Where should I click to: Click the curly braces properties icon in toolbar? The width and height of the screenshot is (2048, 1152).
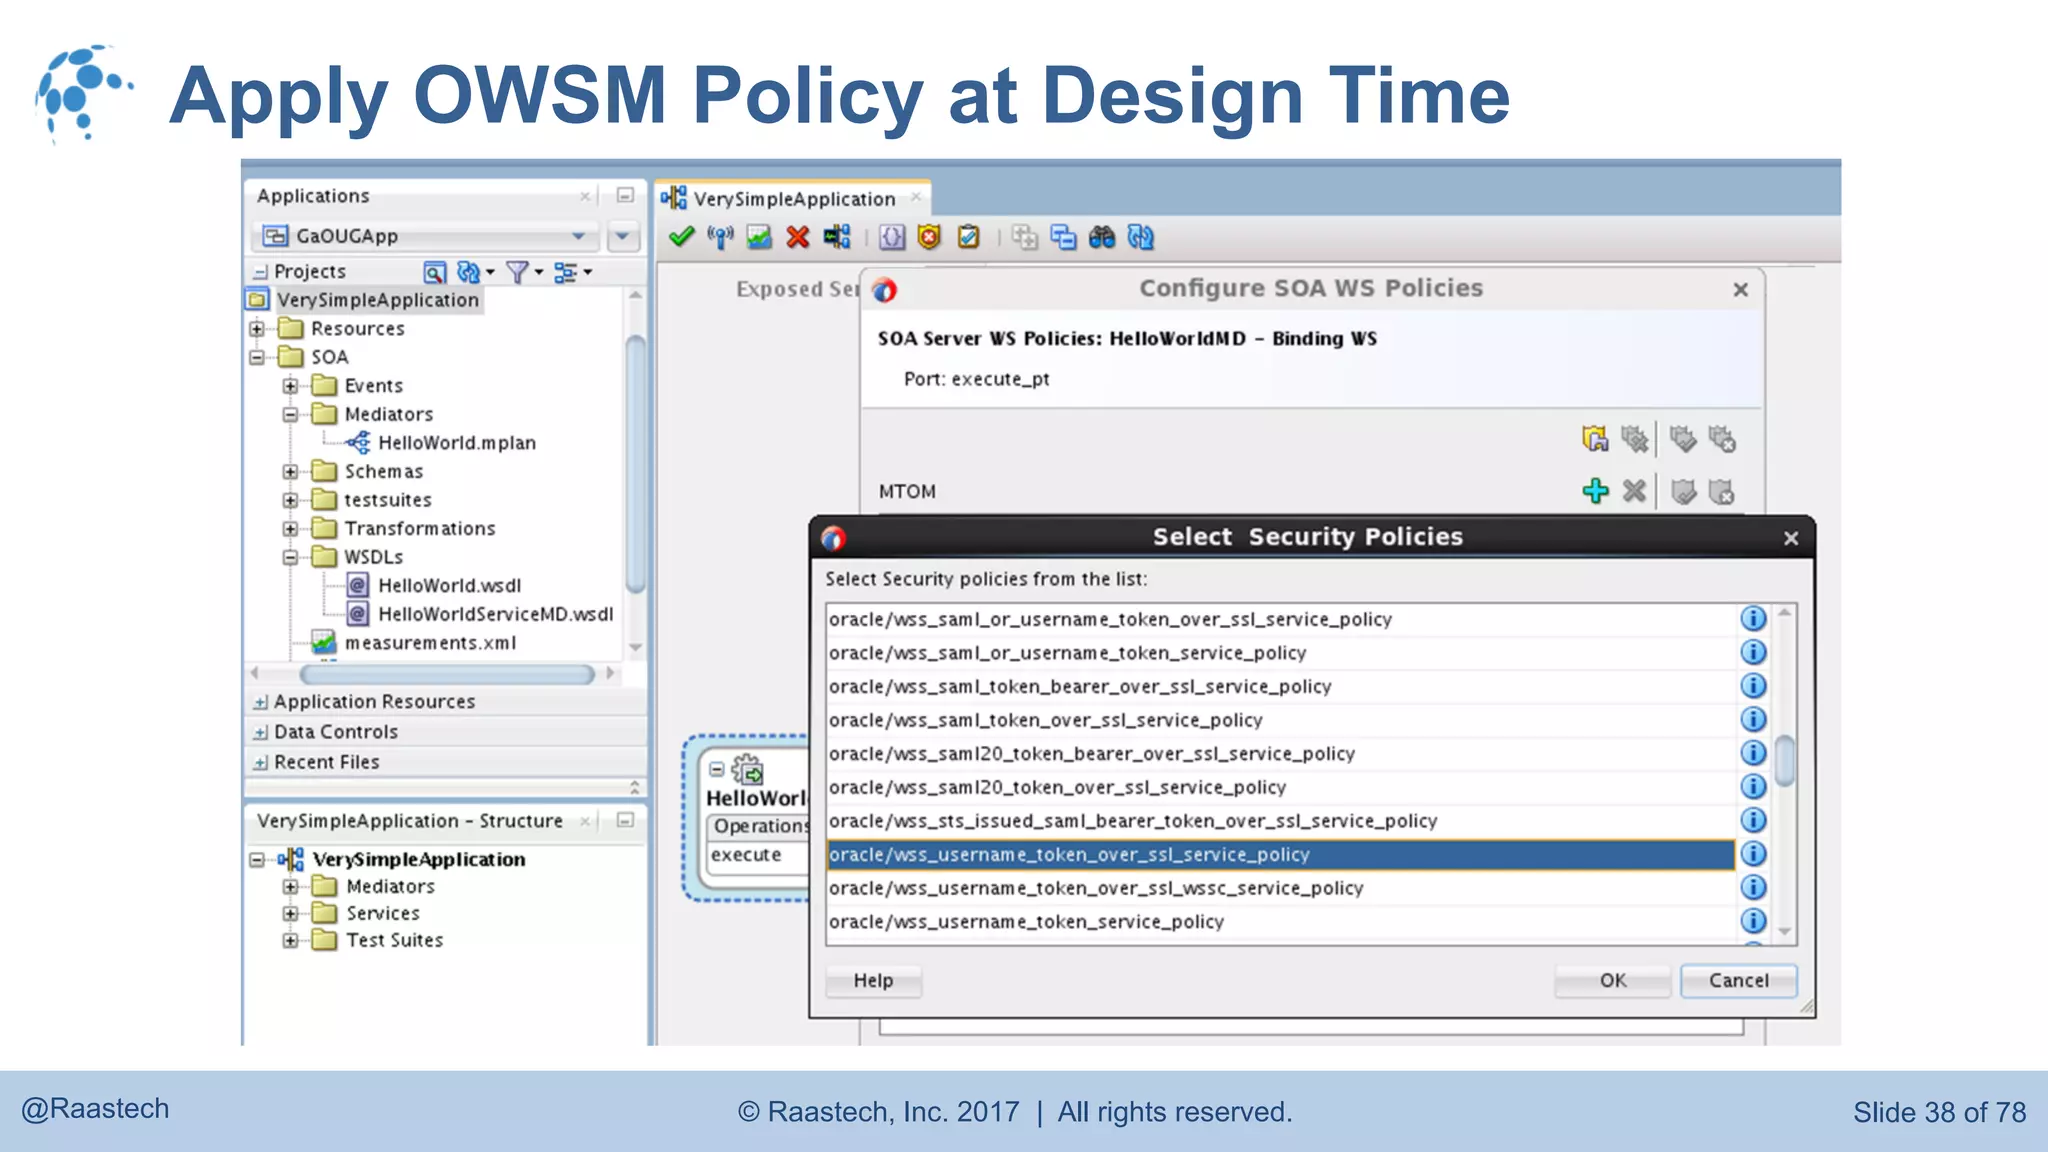click(892, 237)
